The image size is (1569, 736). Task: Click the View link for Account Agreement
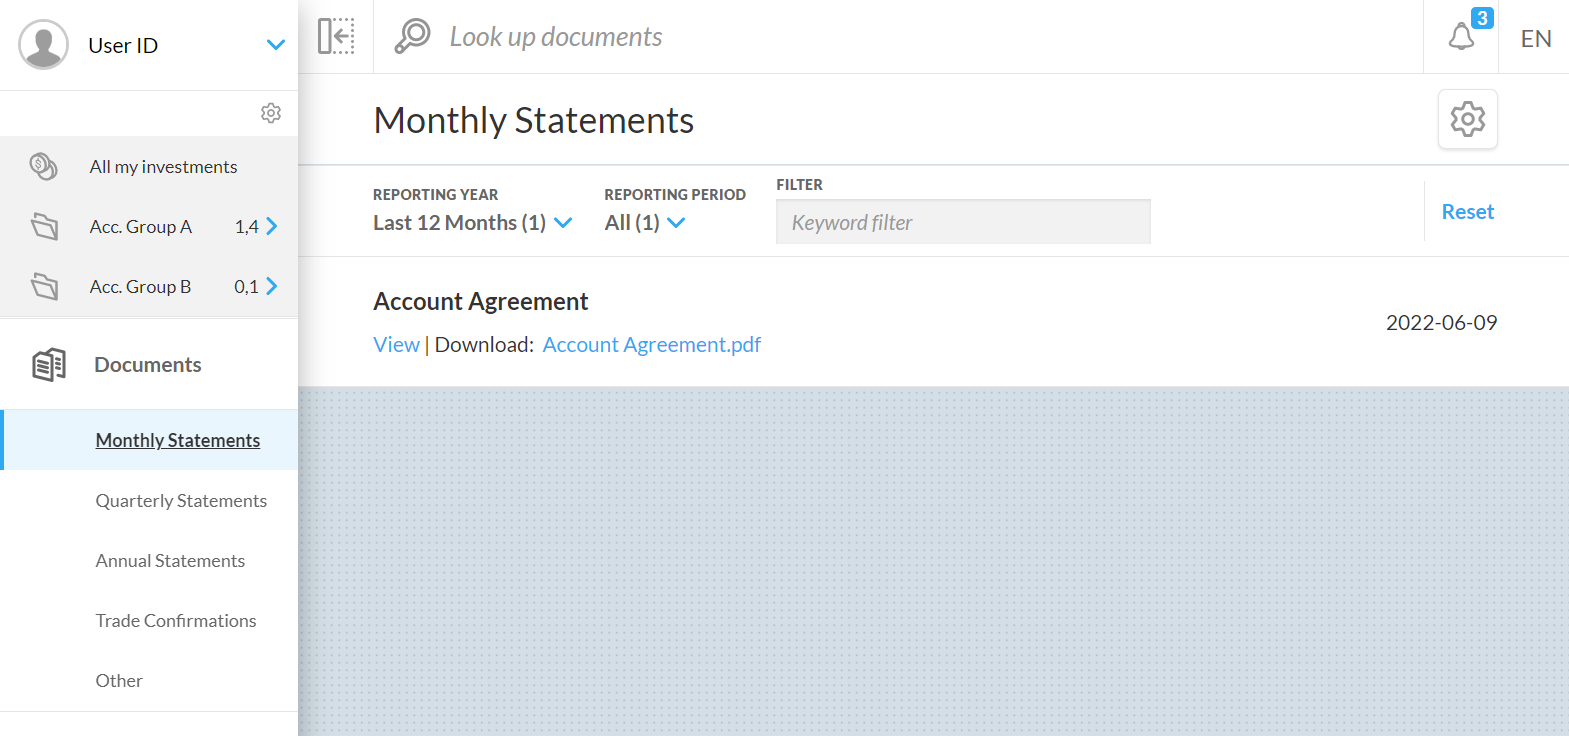point(396,345)
